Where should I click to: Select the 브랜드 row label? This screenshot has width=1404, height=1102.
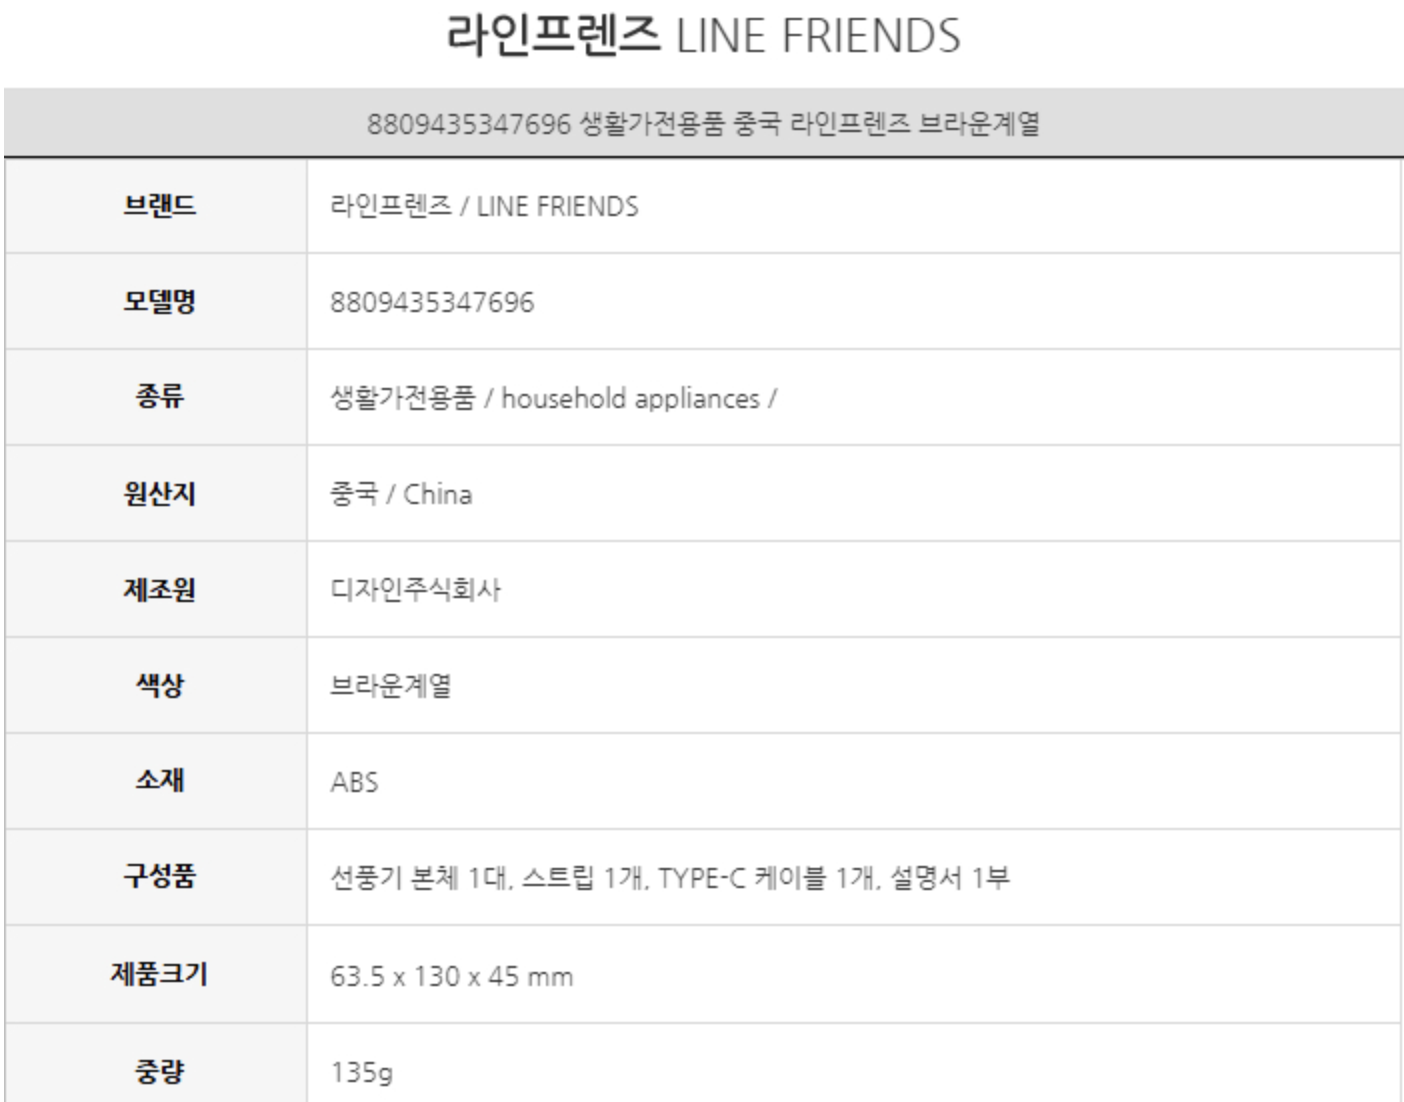(159, 206)
